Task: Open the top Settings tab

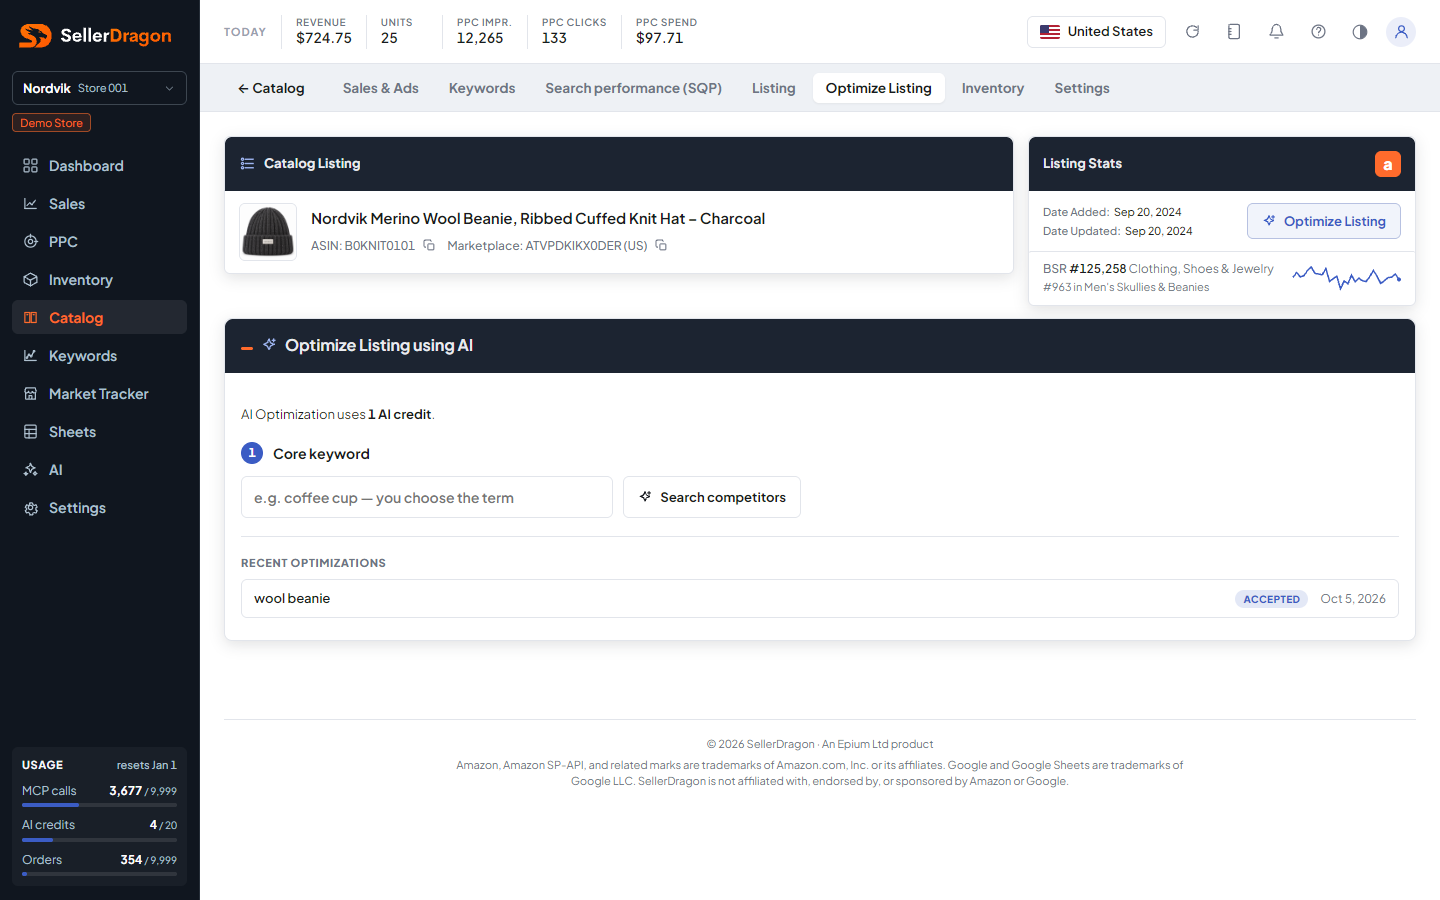Action: point(1082,88)
